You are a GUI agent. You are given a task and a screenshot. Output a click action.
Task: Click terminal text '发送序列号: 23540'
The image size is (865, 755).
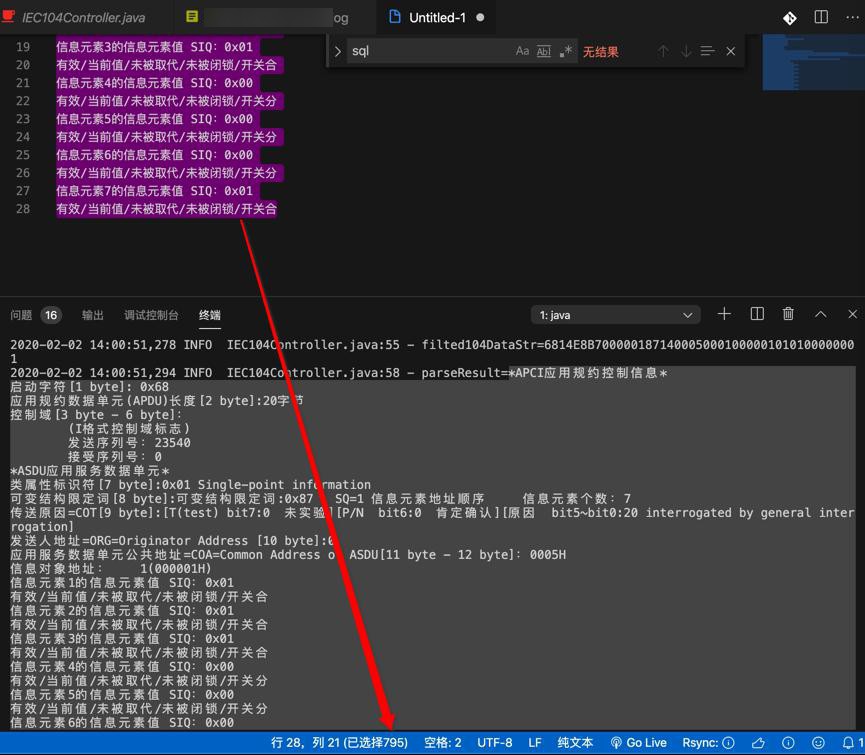coord(129,442)
